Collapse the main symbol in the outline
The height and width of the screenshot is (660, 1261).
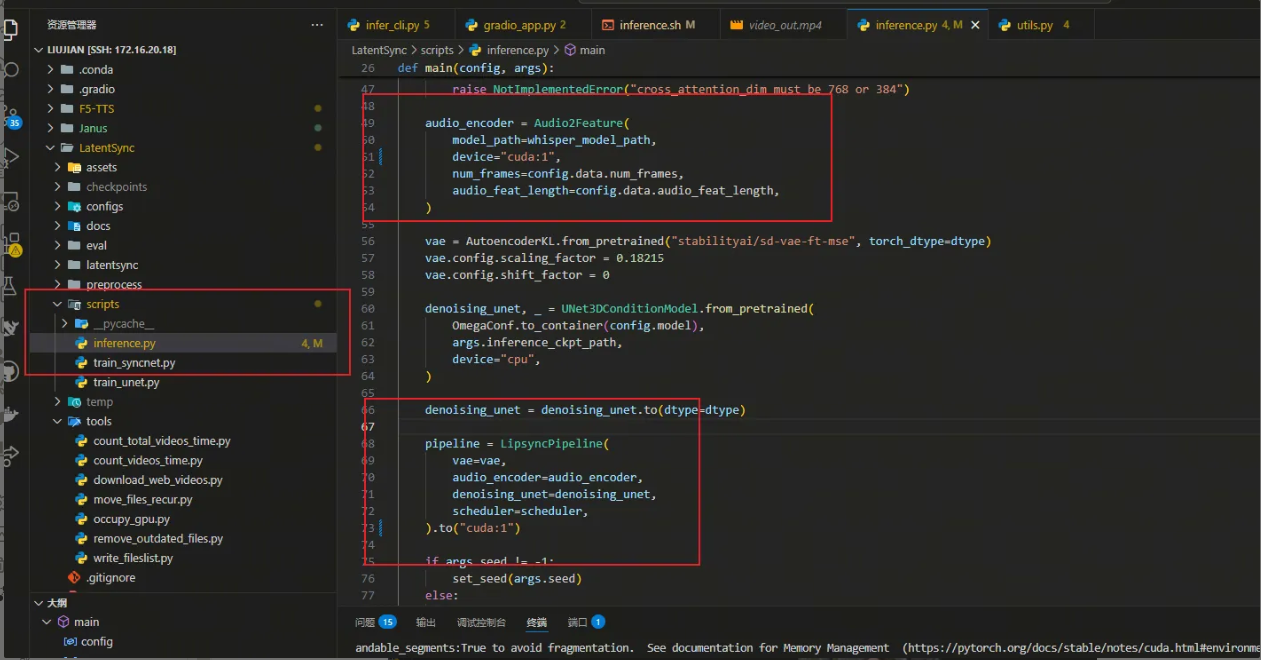tap(47, 622)
